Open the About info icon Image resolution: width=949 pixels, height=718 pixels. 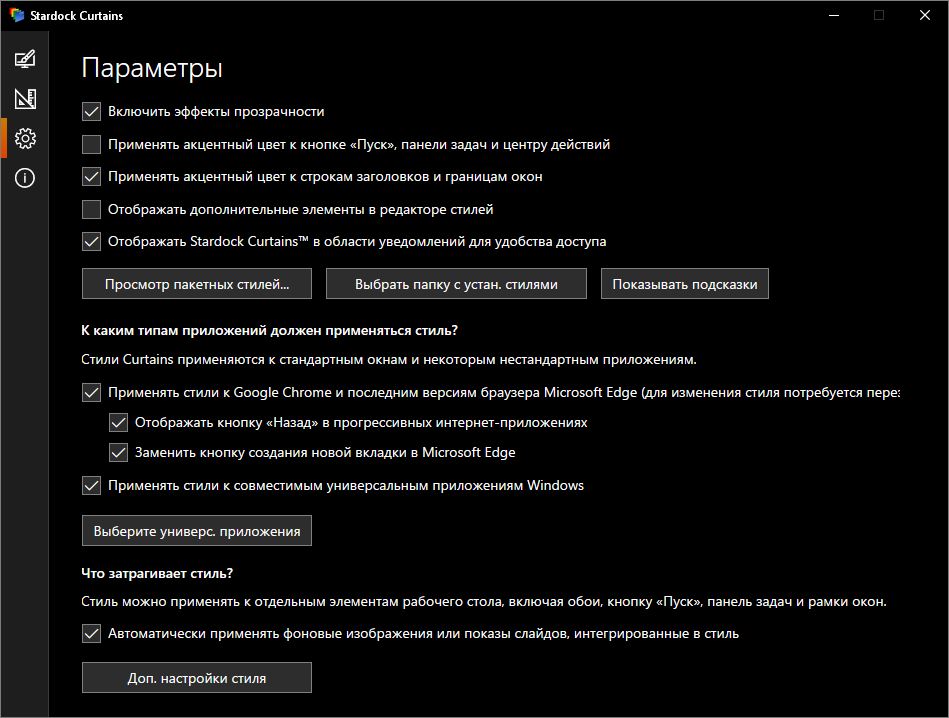(25, 179)
